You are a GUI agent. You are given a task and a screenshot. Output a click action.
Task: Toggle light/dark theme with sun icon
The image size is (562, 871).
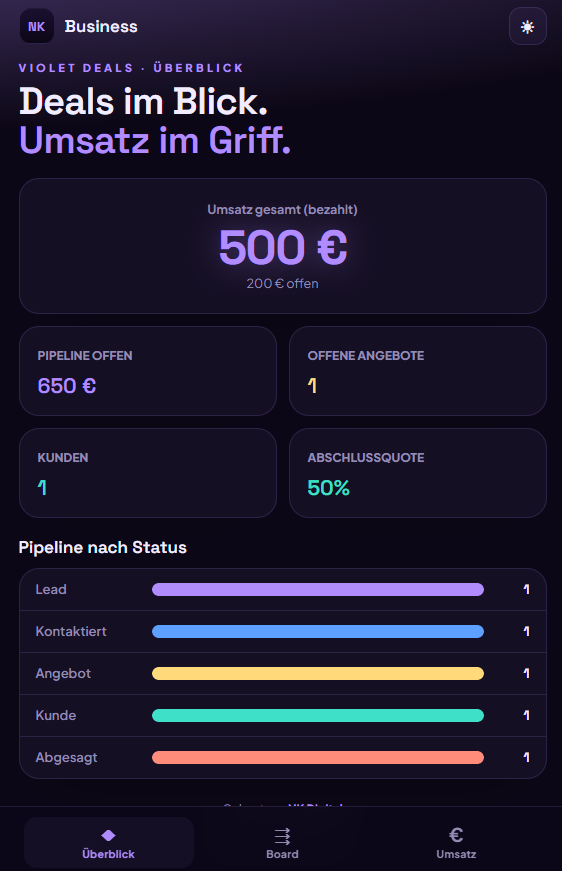click(528, 26)
